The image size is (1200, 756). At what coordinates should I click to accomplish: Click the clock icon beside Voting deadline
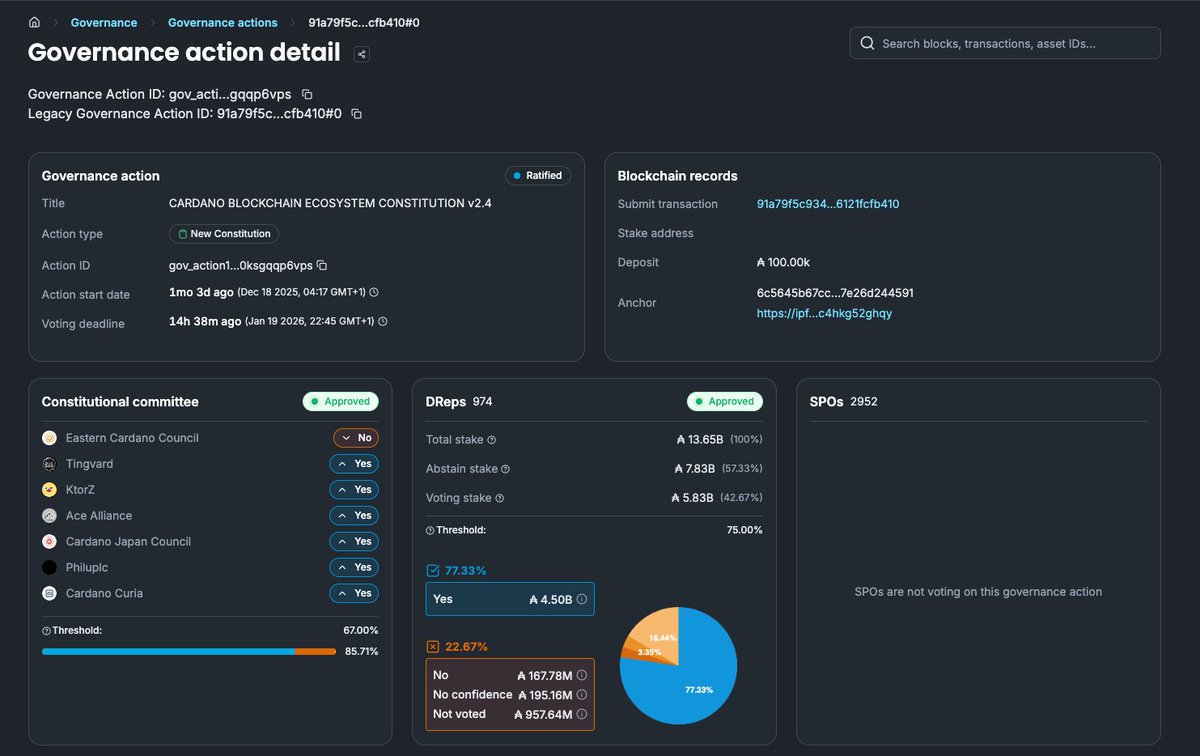point(382,321)
